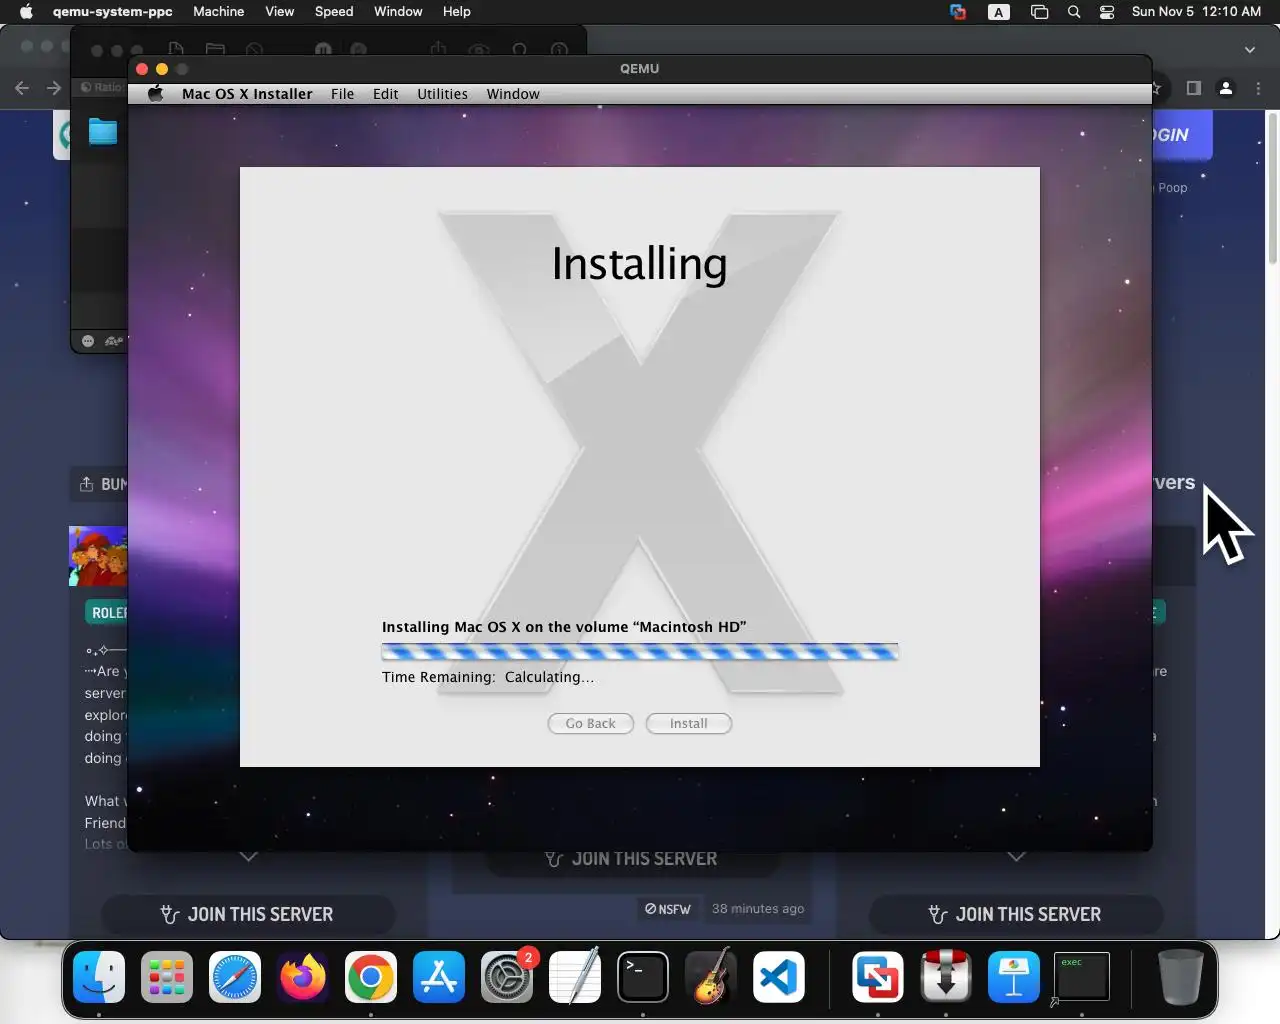
Task: Click the right JOIN THIS SERVER button
Action: point(1016,914)
